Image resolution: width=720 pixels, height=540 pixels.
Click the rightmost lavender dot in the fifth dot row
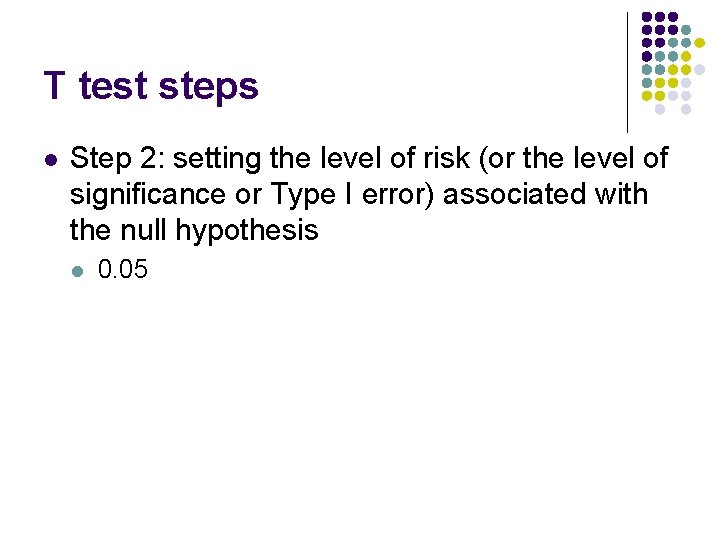[699, 70]
